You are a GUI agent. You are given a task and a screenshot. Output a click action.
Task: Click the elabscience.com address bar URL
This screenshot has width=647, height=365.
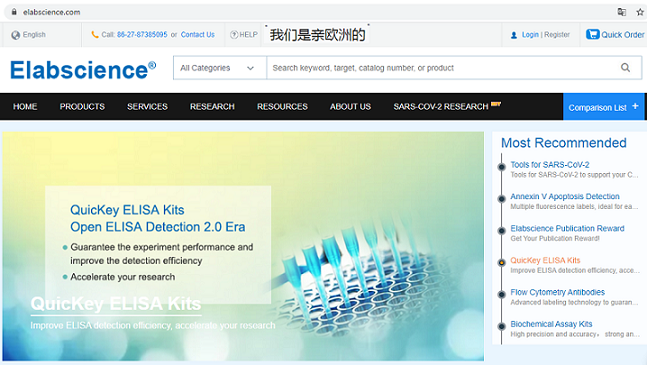coord(52,12)
